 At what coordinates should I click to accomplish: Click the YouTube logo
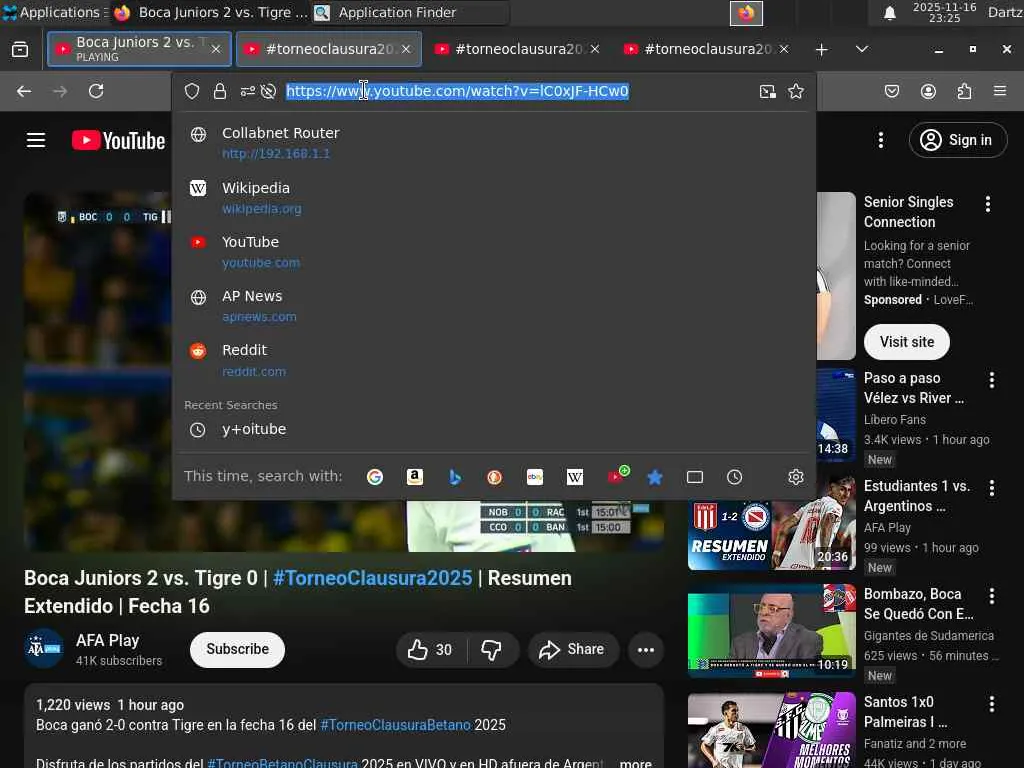(x=118, y=140)
